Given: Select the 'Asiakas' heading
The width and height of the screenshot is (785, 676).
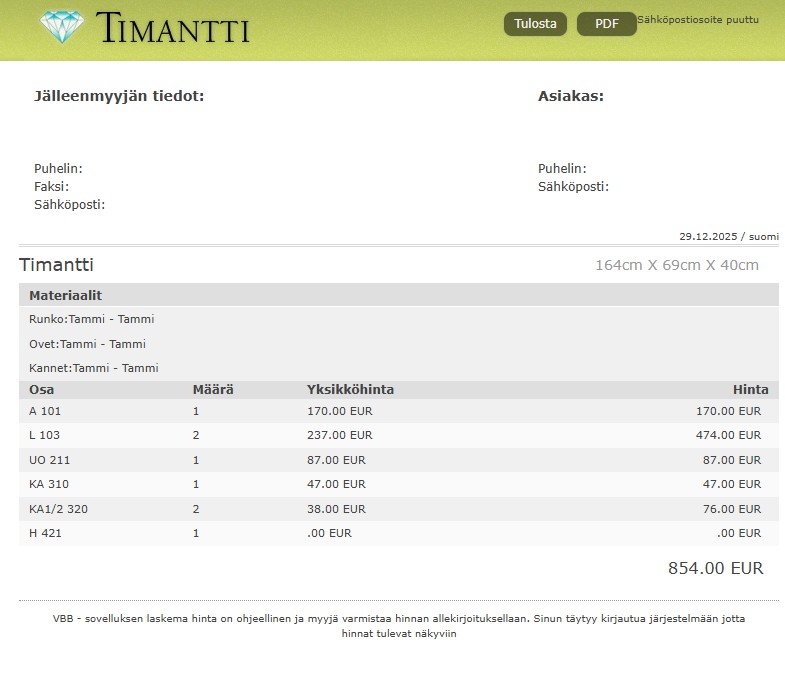Looking at the screenshot, I should coord(570,96).
